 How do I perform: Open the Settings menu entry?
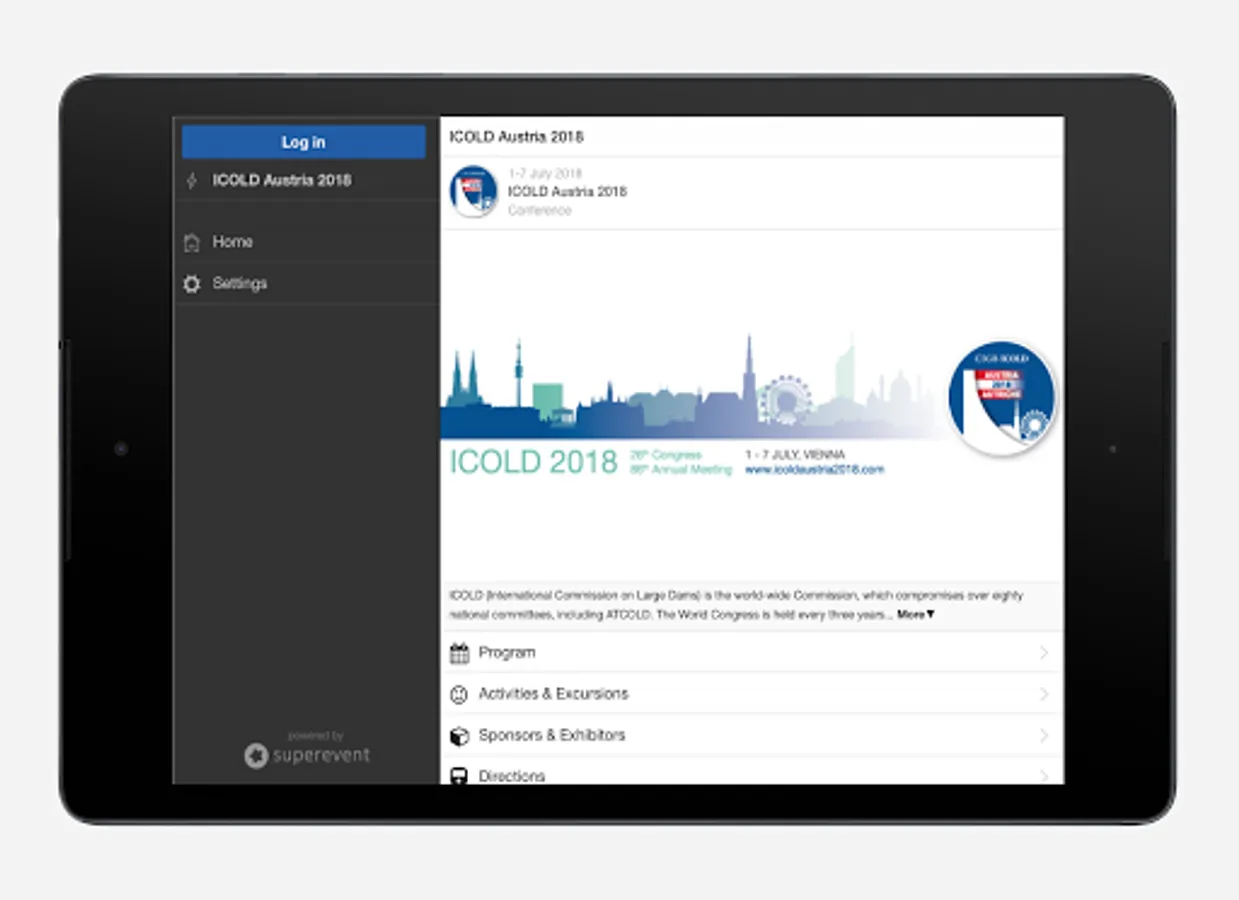point(306,284)
